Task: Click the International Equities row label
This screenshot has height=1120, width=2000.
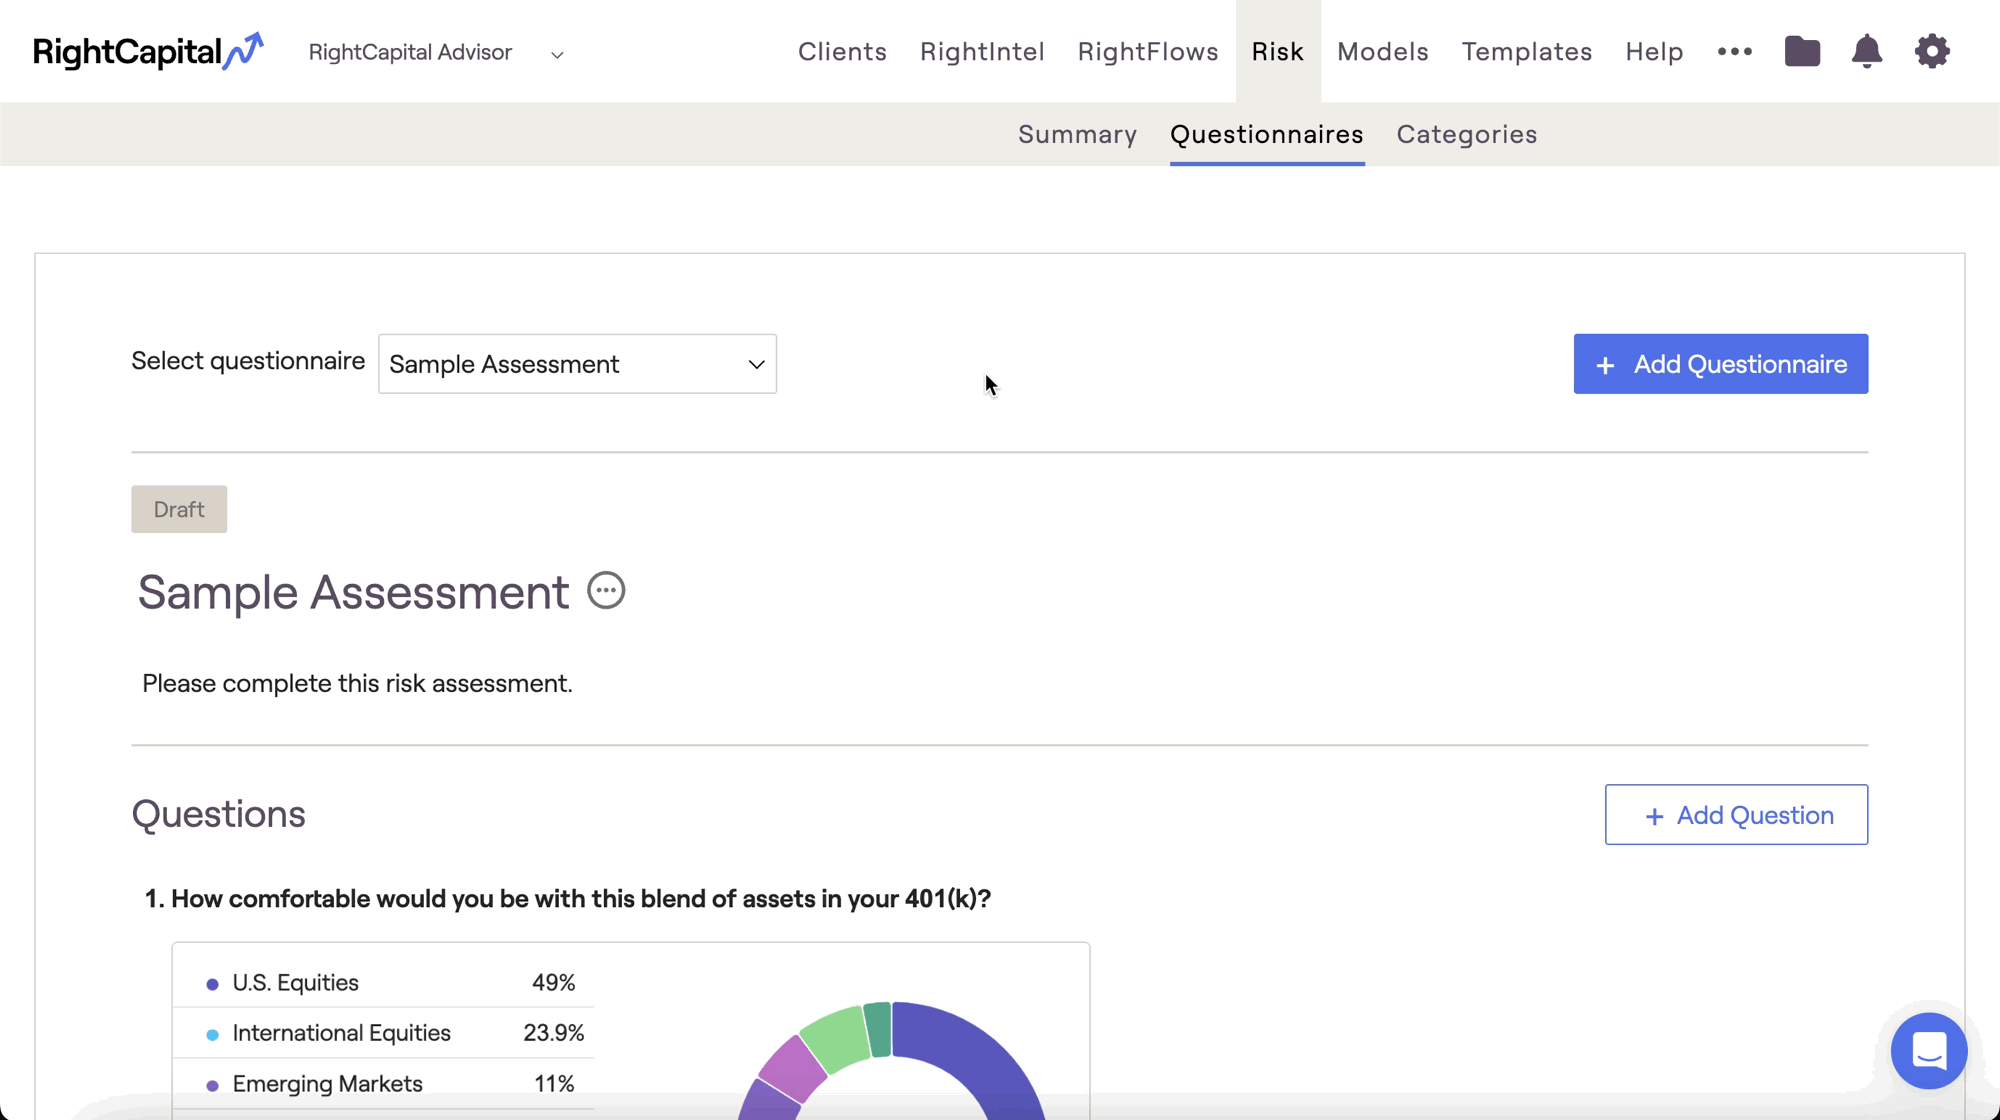Action: [x=341, y=1033]
